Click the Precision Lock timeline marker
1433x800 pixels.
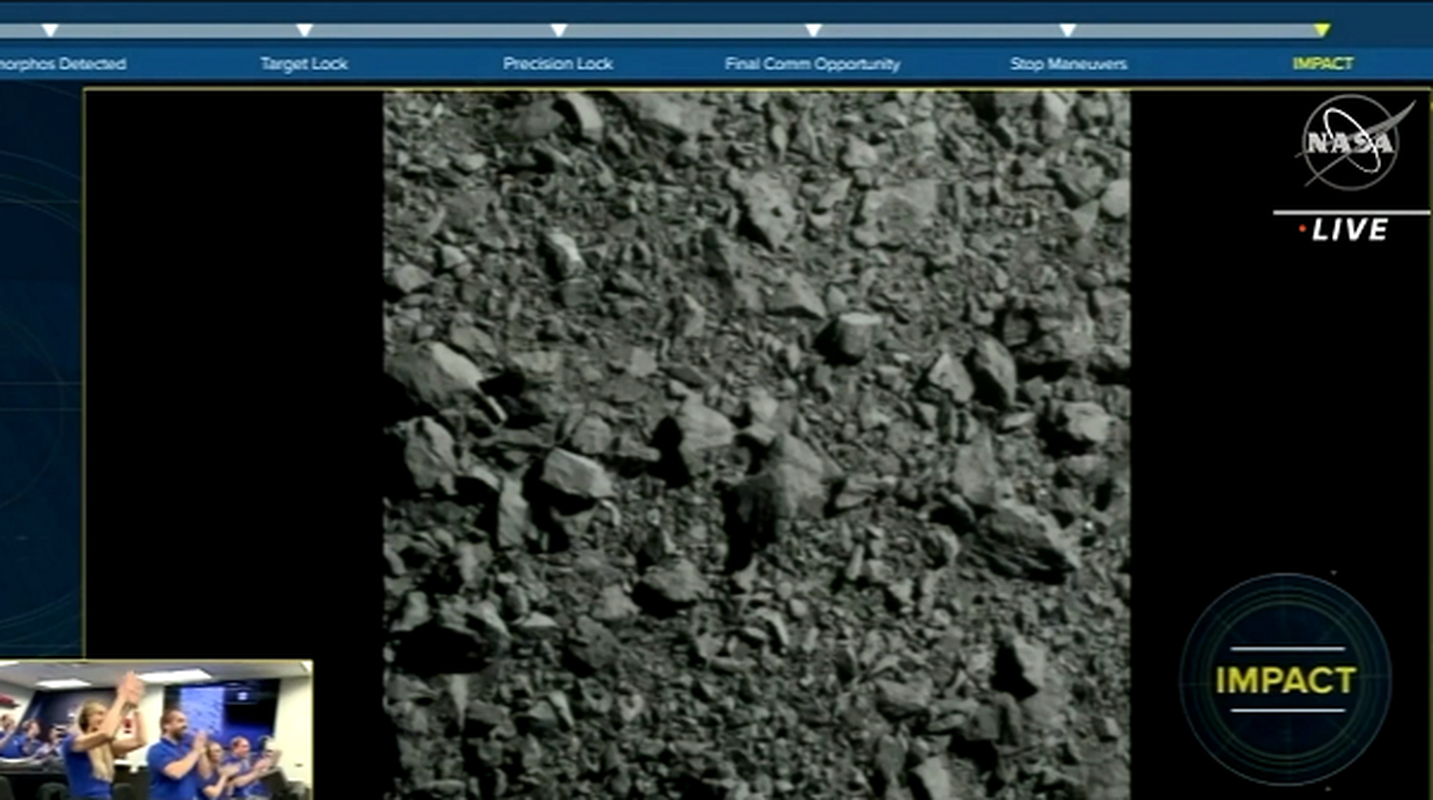(x=558, y=30)
